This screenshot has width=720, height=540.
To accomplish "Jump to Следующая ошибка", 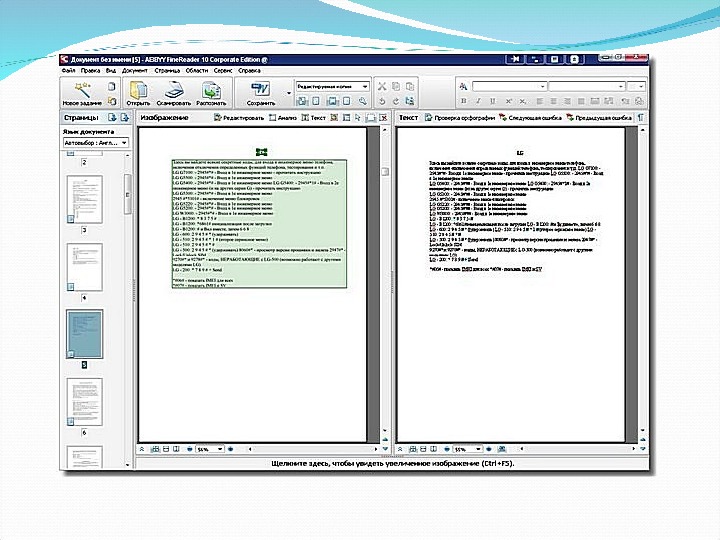I will coord(530,118).
